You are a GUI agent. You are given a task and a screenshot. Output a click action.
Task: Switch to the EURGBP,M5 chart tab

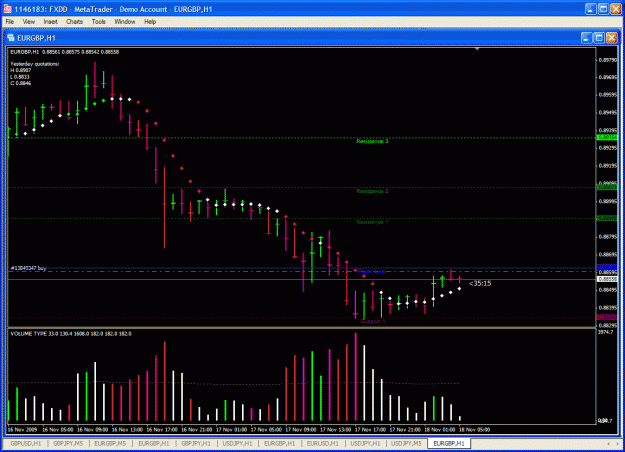tap(110, 443)
